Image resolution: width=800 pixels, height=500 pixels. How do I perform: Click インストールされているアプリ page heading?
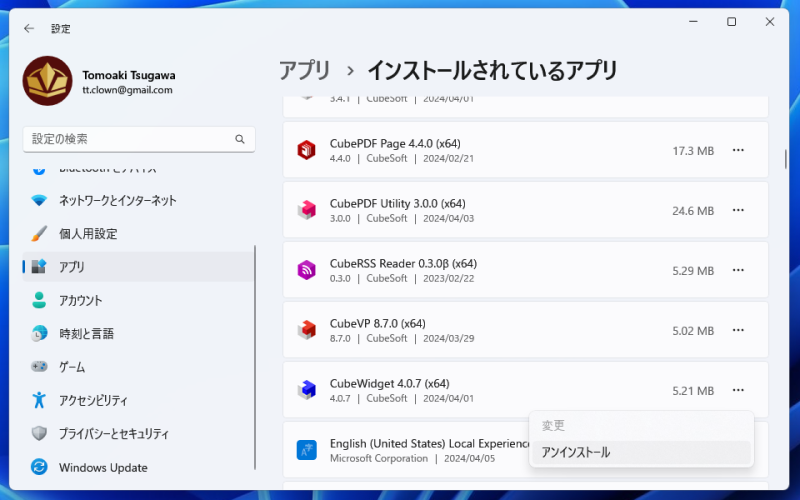point(492,70)
